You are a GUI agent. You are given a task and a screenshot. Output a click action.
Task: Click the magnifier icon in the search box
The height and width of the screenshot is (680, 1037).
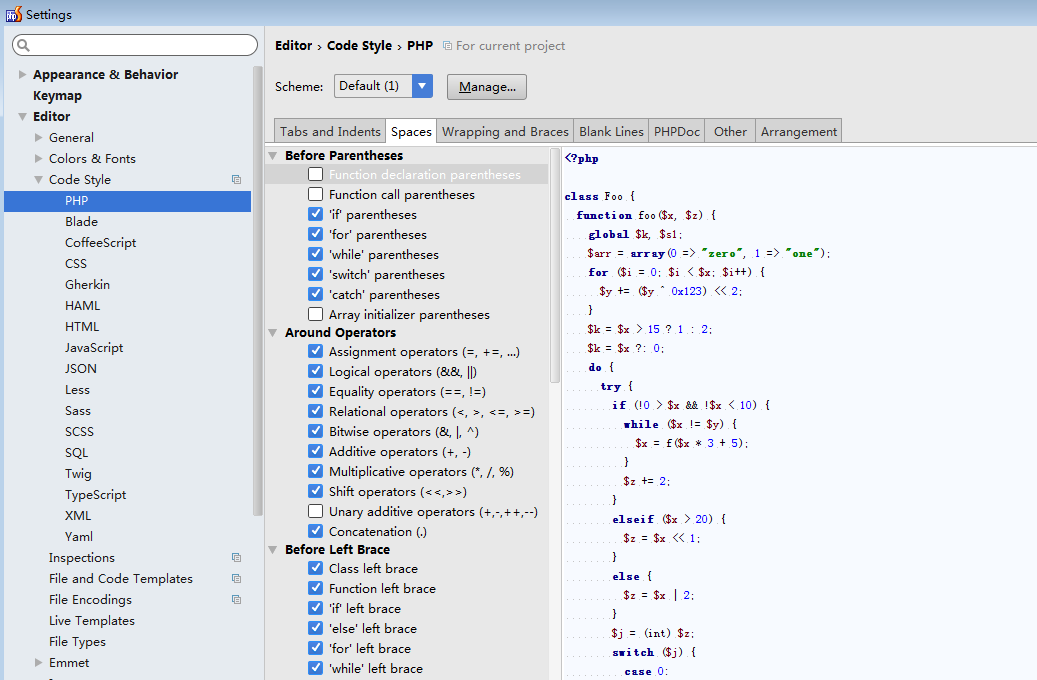(x=24, y=46)
